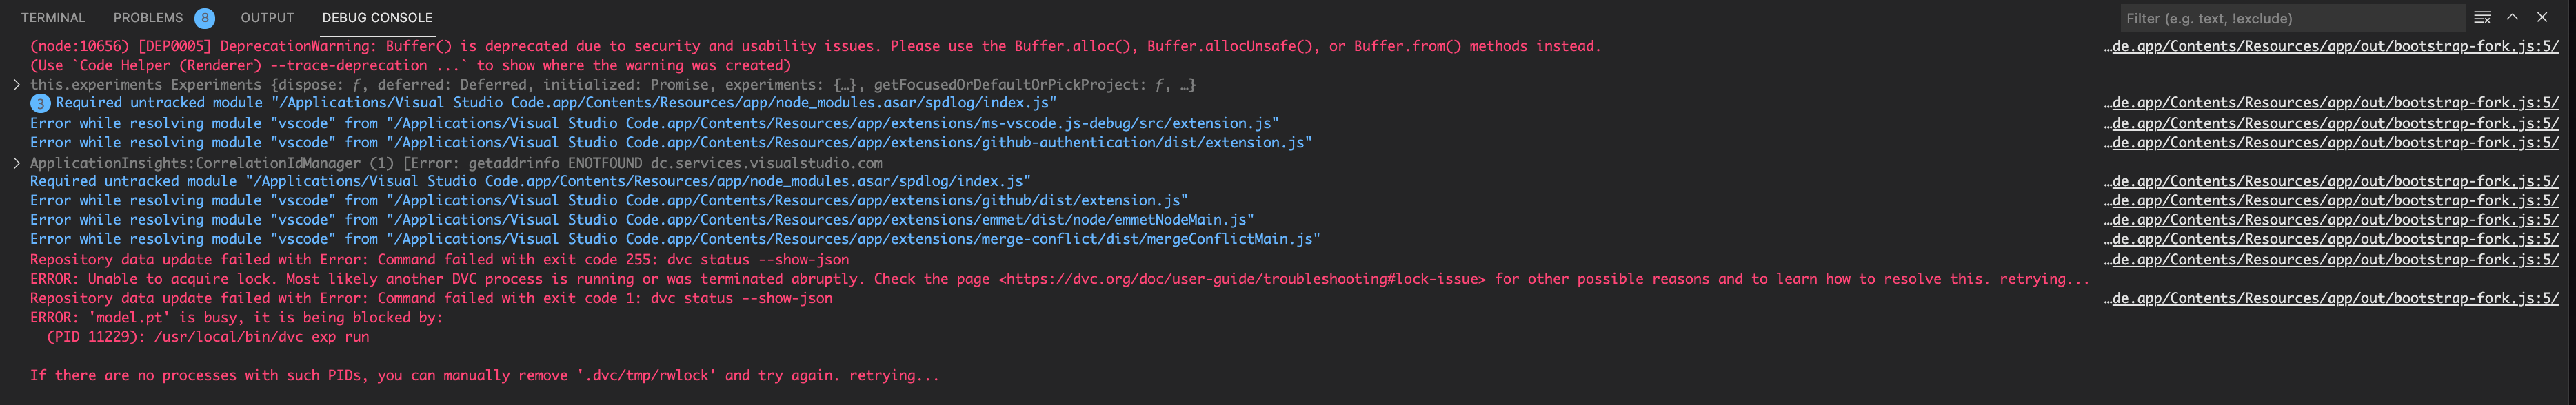Open bootstrap-fork.js:5 beside Repository data update failed
The width and height of the screenshot is (2576, 405).
pyautogui.click(x=2330, y=259)
